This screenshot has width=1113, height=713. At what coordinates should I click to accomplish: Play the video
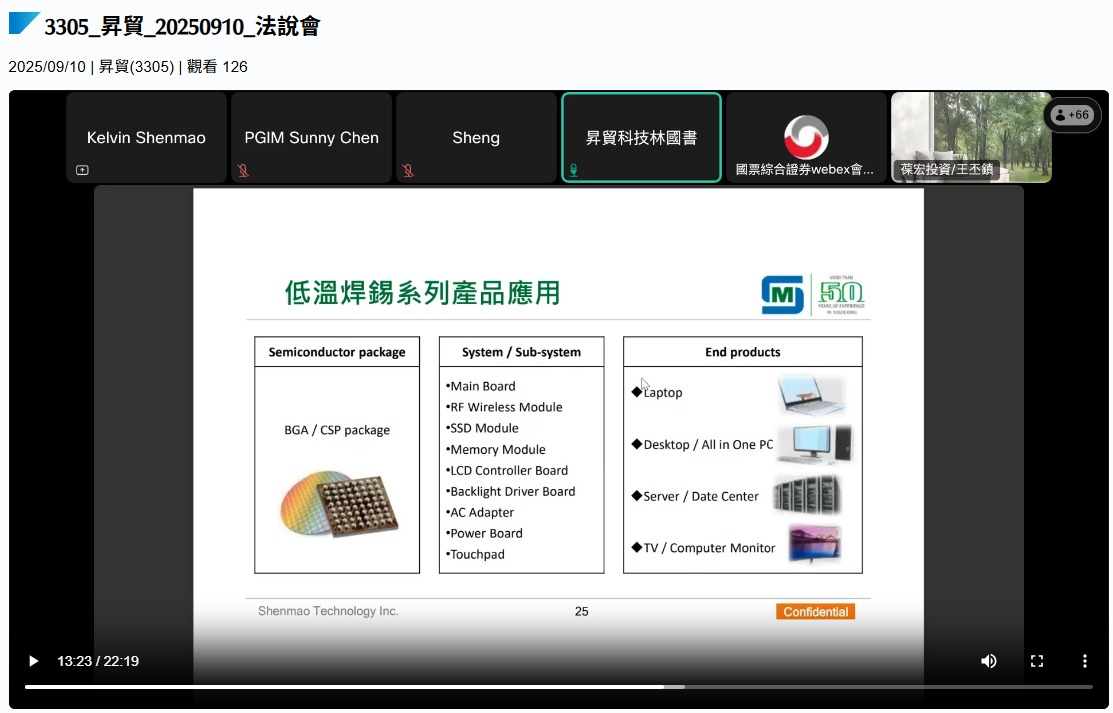[33, 661]
